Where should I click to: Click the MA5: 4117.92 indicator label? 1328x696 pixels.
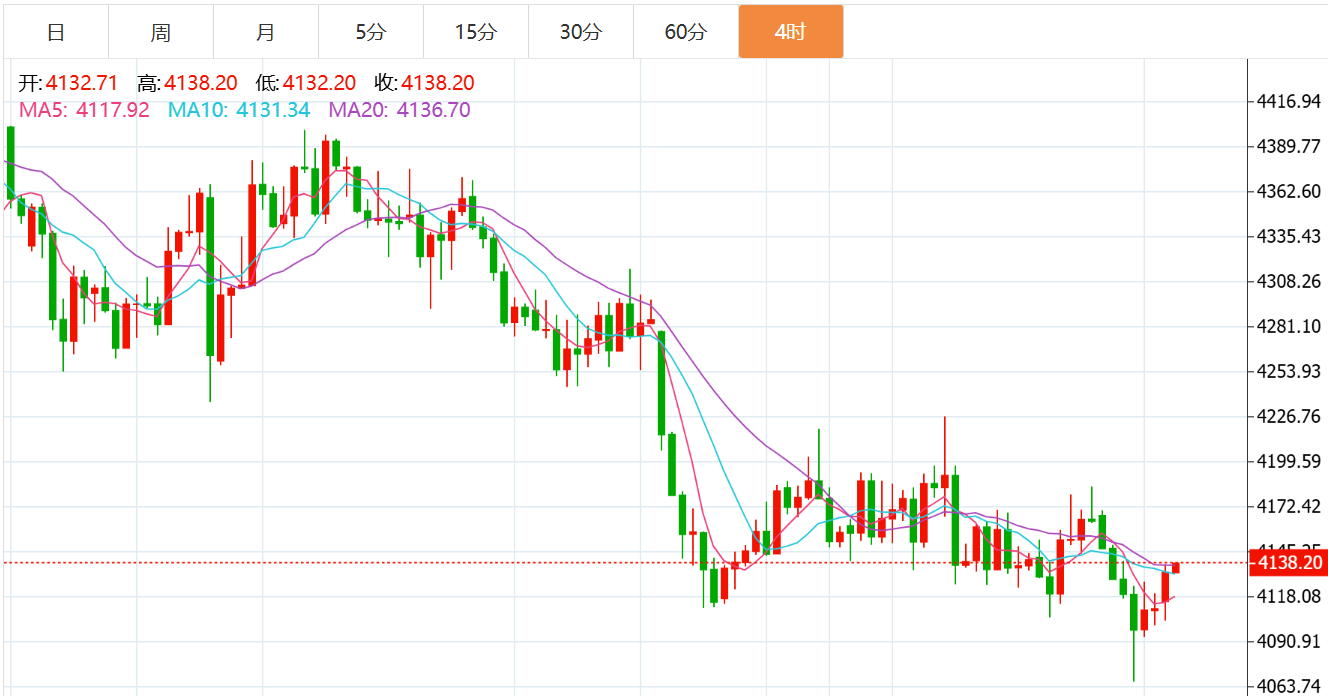tap(84, 110)
